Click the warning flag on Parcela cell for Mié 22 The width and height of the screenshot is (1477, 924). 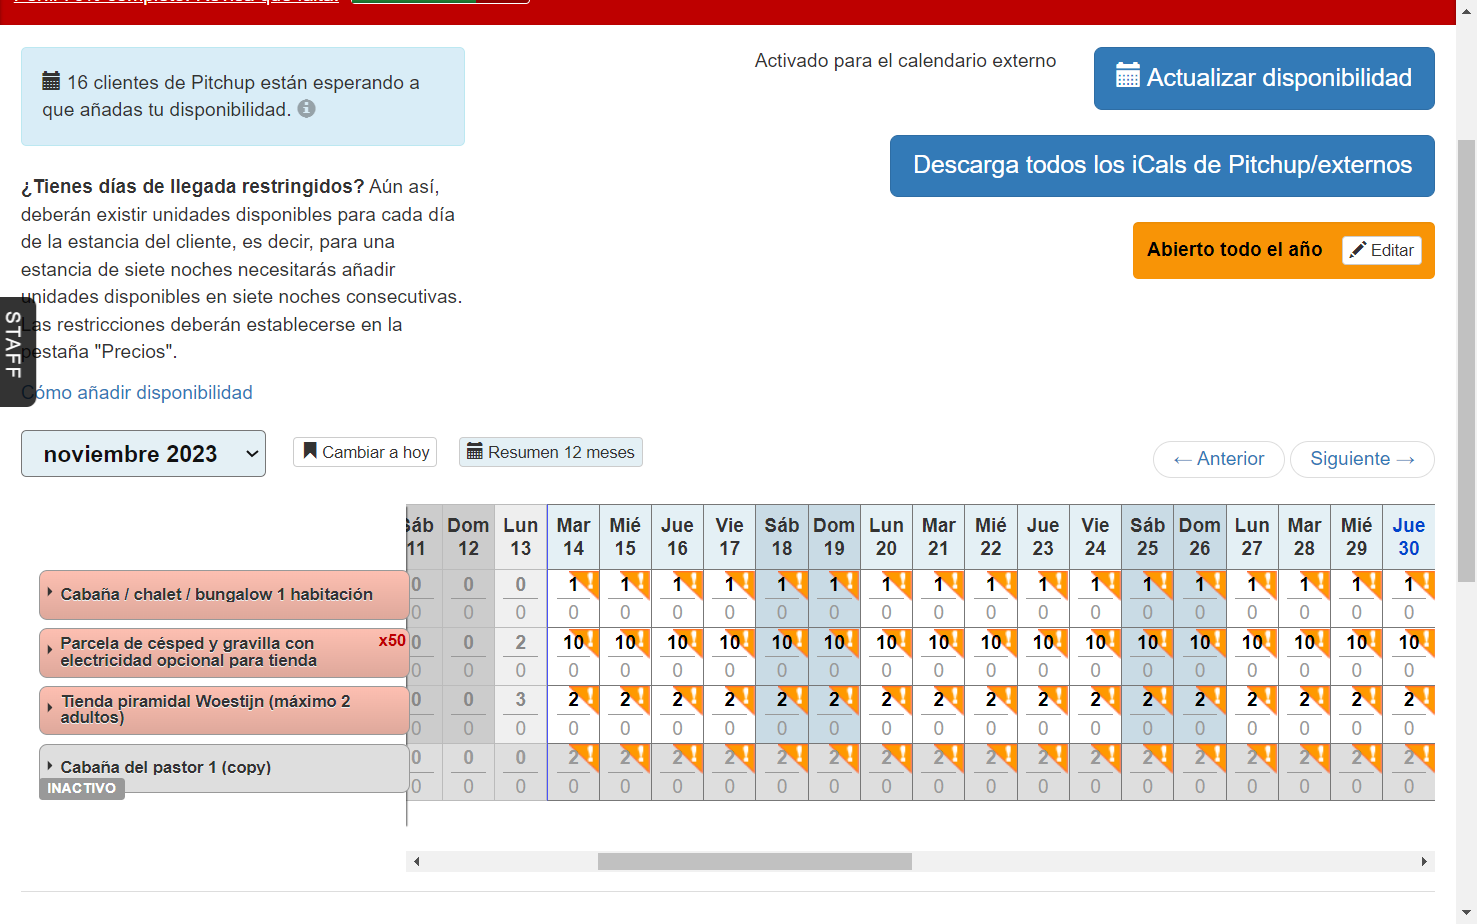point(1005,639)
